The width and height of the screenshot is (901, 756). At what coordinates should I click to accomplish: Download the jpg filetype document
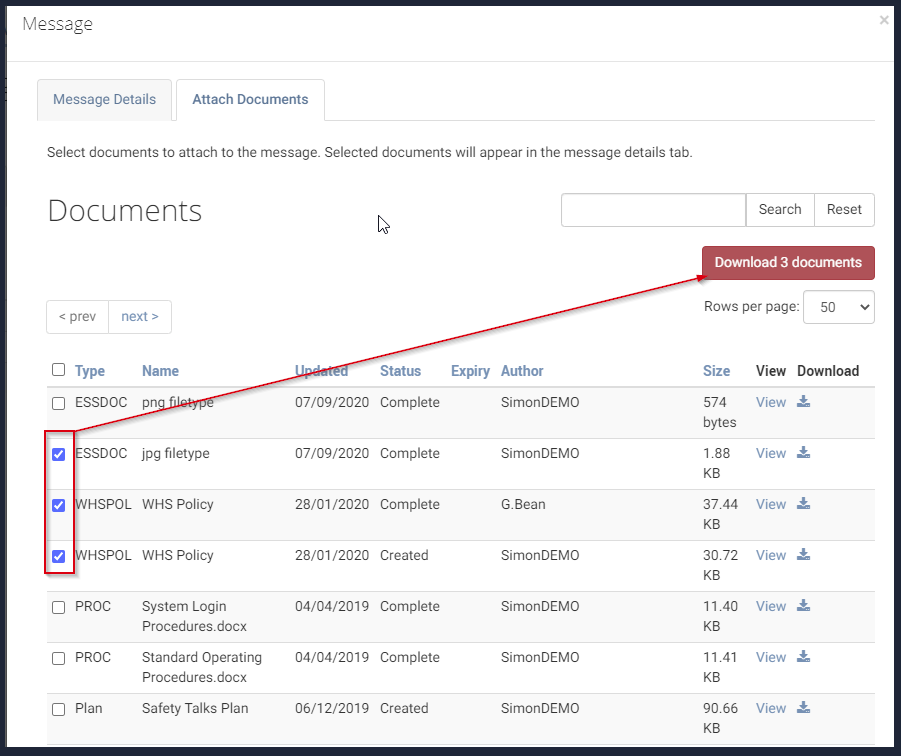coord(803,453)
